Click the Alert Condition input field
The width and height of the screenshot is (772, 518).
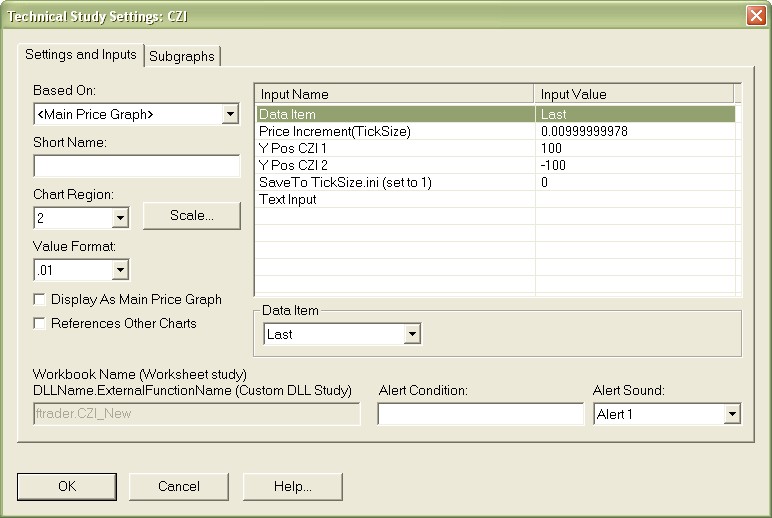[x=480, y=414]
